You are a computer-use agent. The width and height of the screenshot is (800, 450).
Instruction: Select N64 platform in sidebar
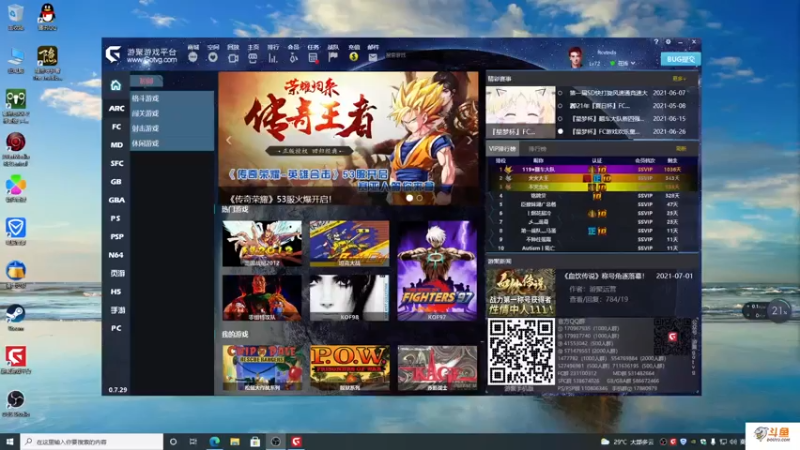point(116,255)
